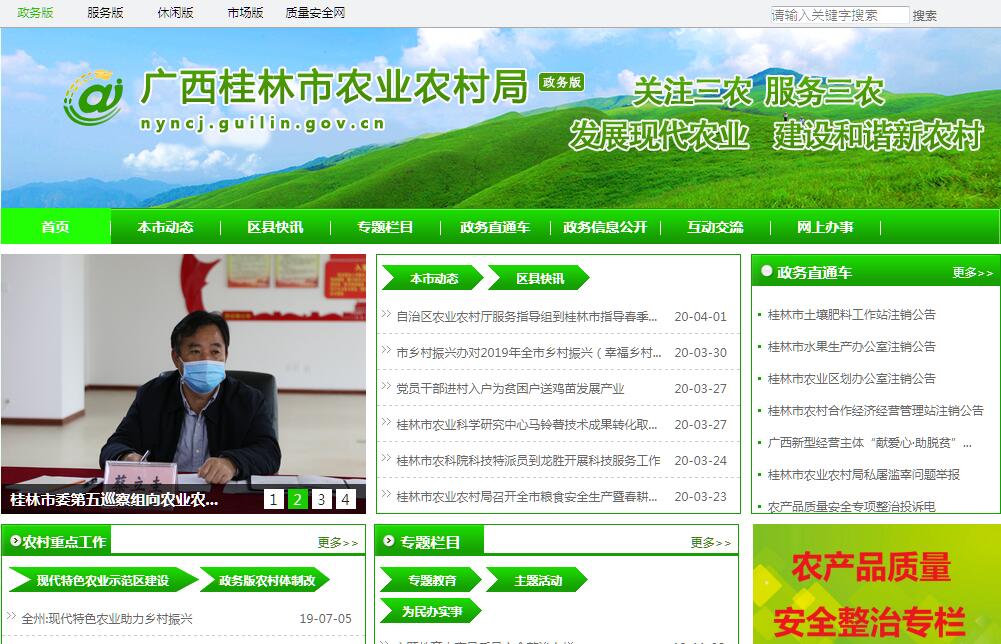Click 农村重点工作 panel header icon
The image size is (1001, 644).
pyautogui.click(x=15, y=541)
